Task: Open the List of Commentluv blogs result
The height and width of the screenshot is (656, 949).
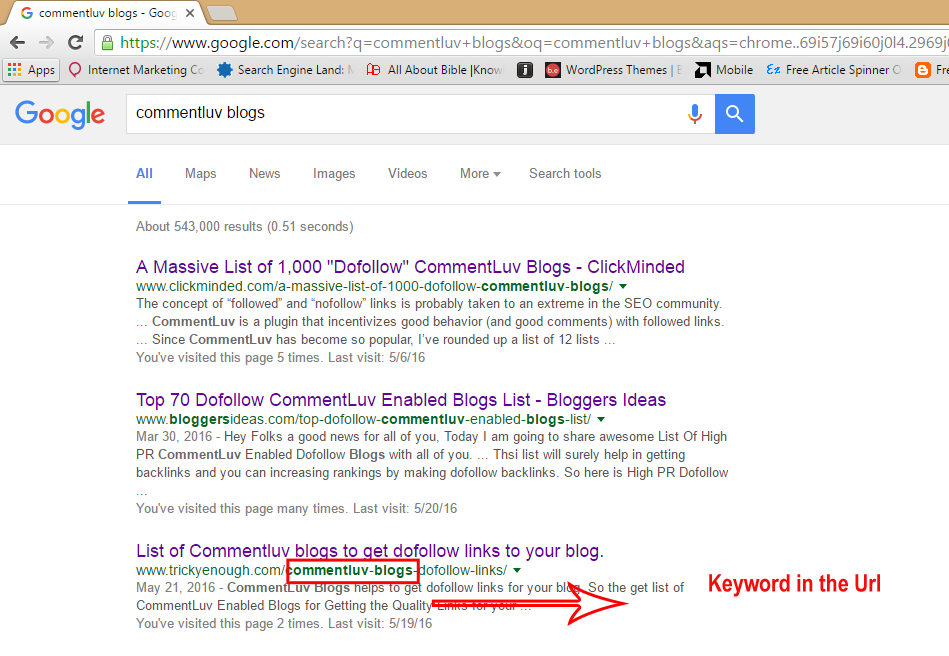Action: pyautogui.click(x=369, y=551)
